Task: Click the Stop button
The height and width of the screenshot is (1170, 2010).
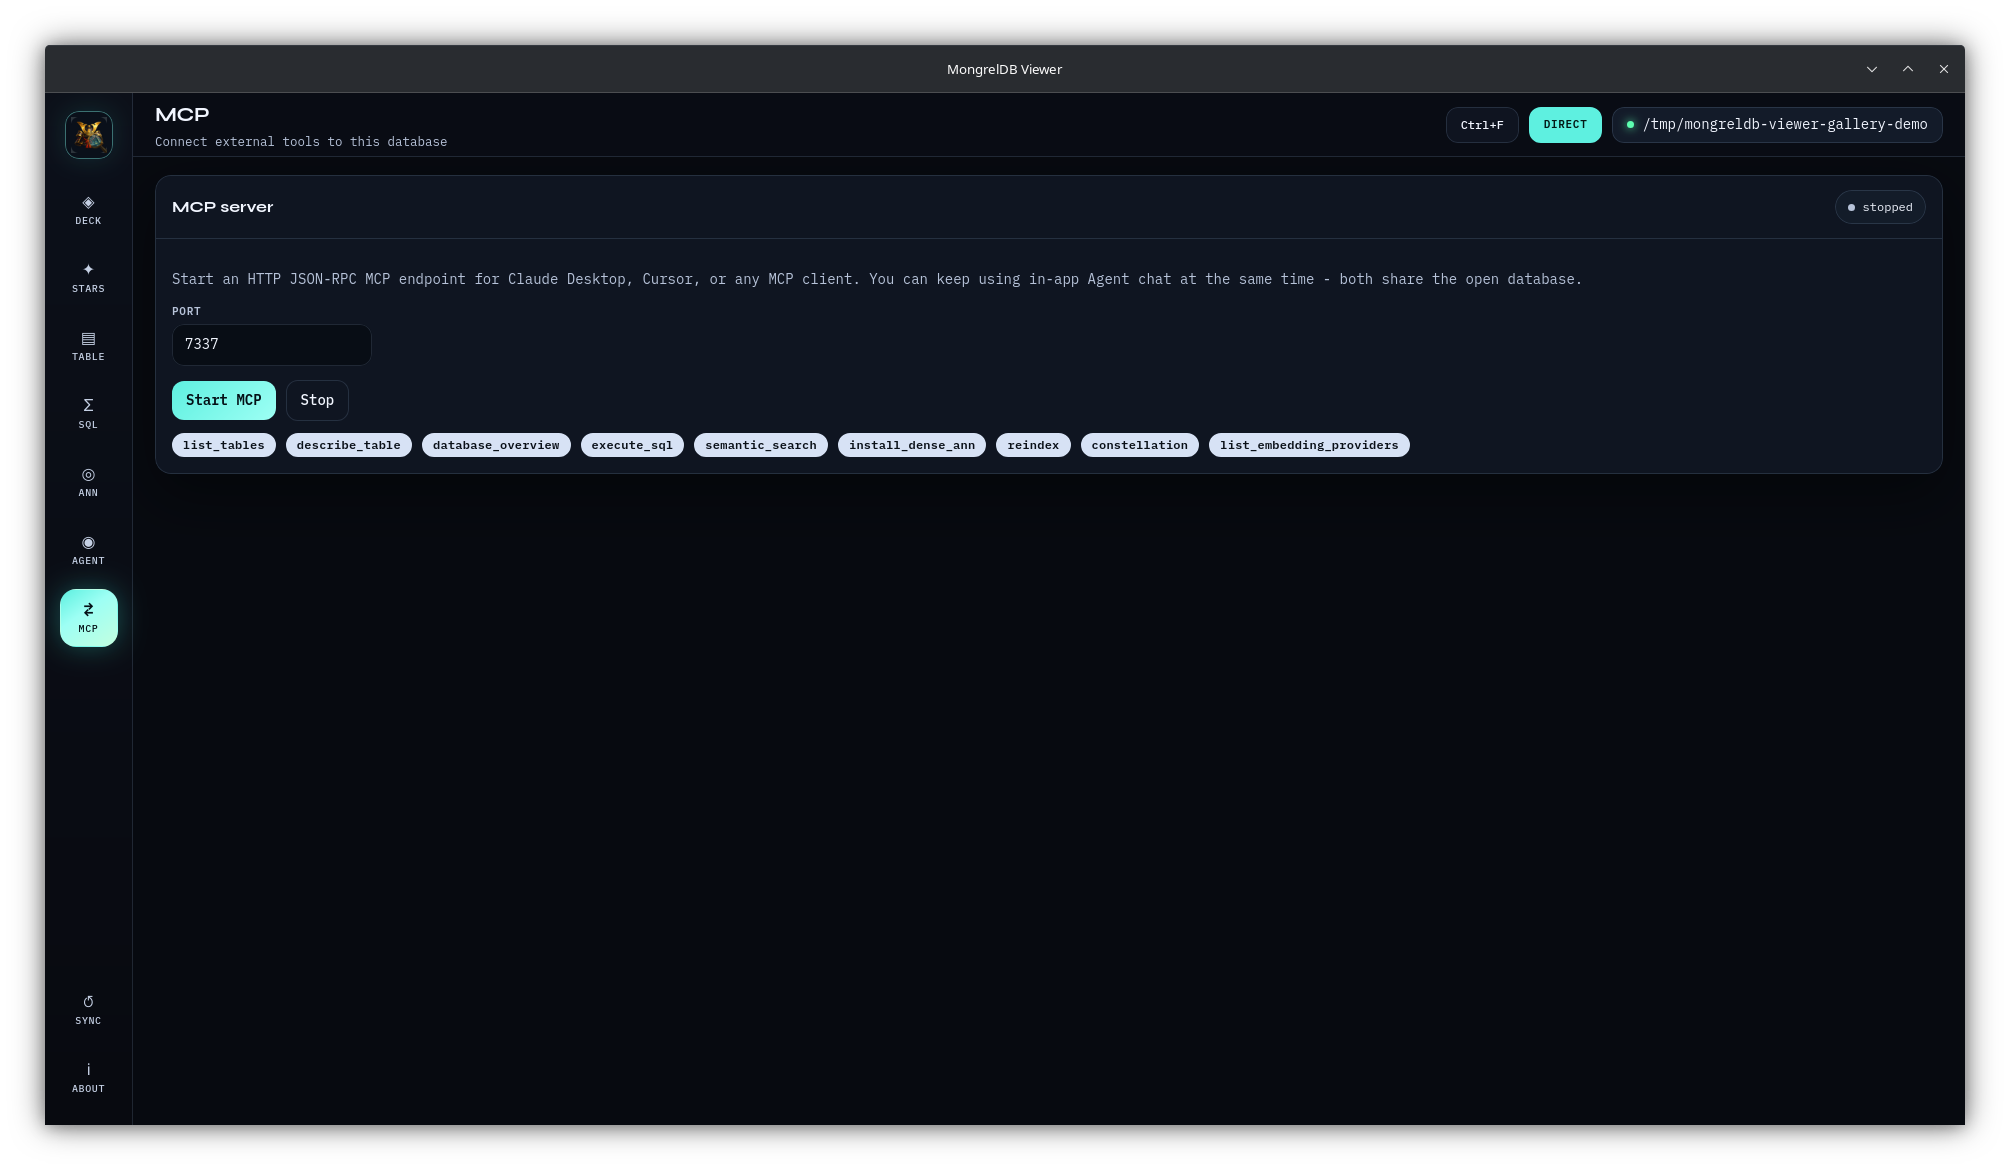Action: [x=317, y=400]
